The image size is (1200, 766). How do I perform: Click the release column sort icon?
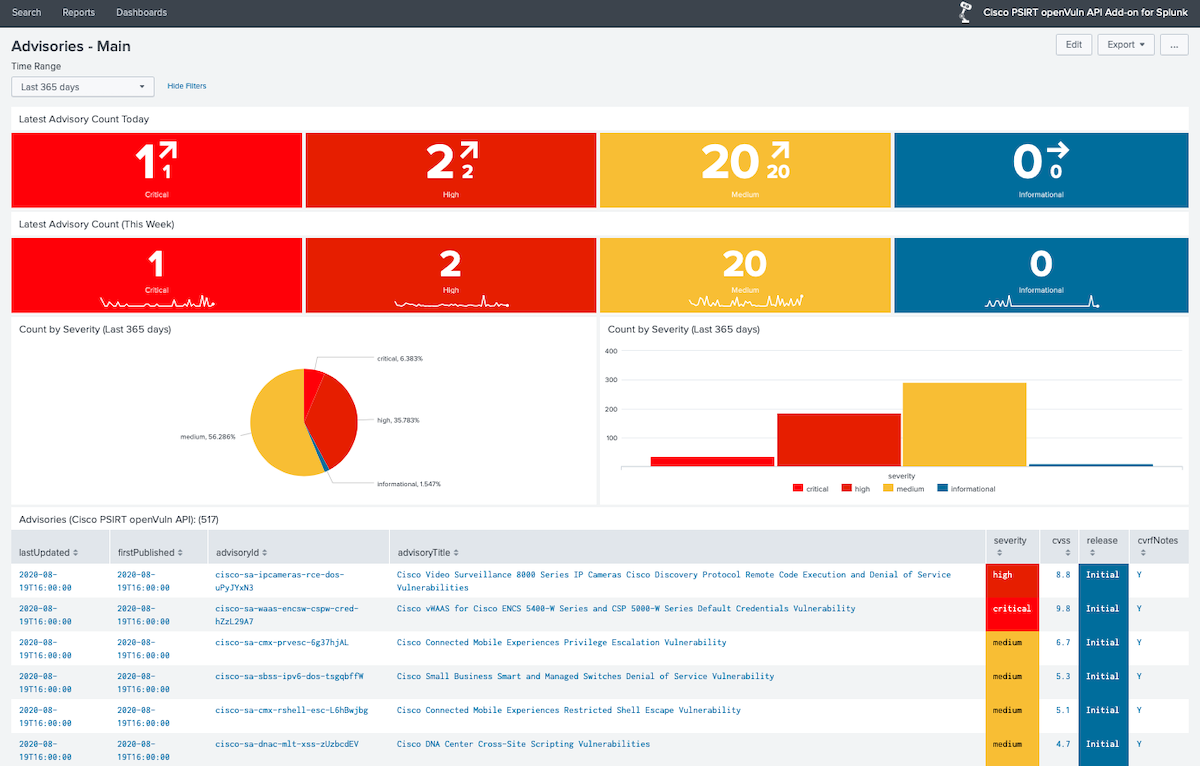coord(1090,553)
